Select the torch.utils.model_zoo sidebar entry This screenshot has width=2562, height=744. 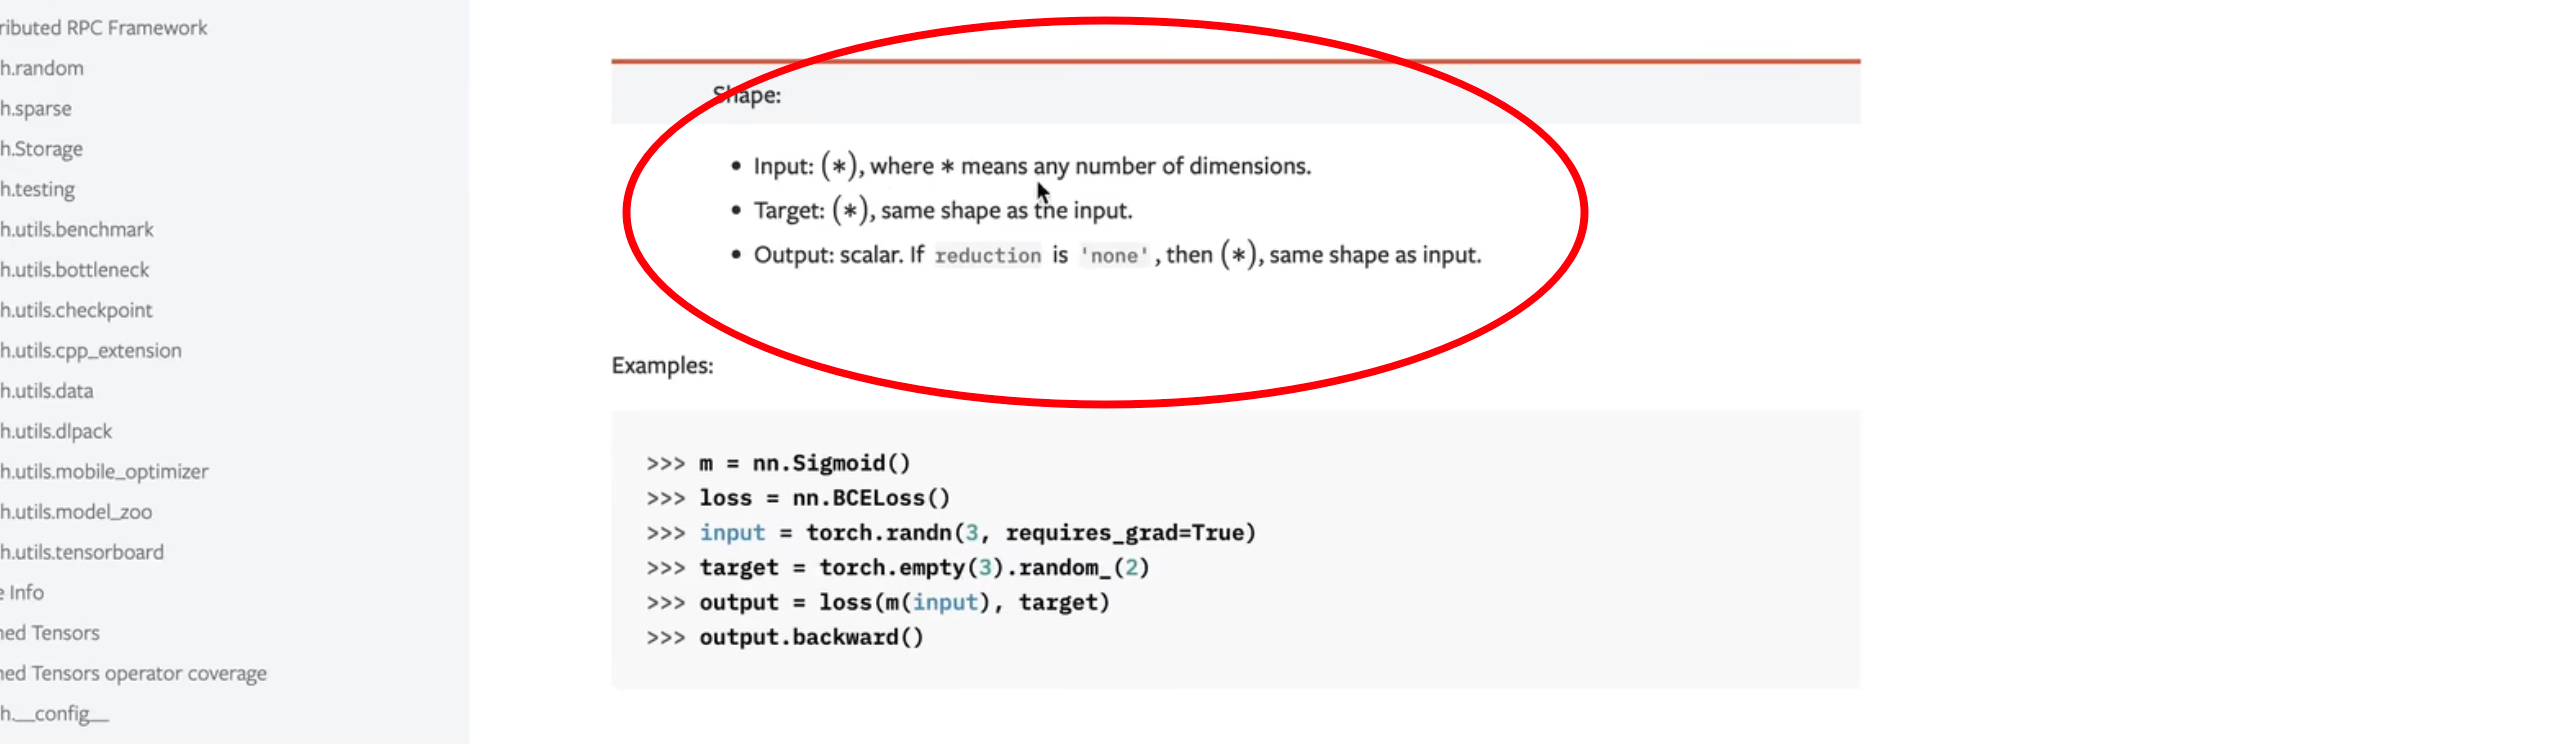(77, 512)
